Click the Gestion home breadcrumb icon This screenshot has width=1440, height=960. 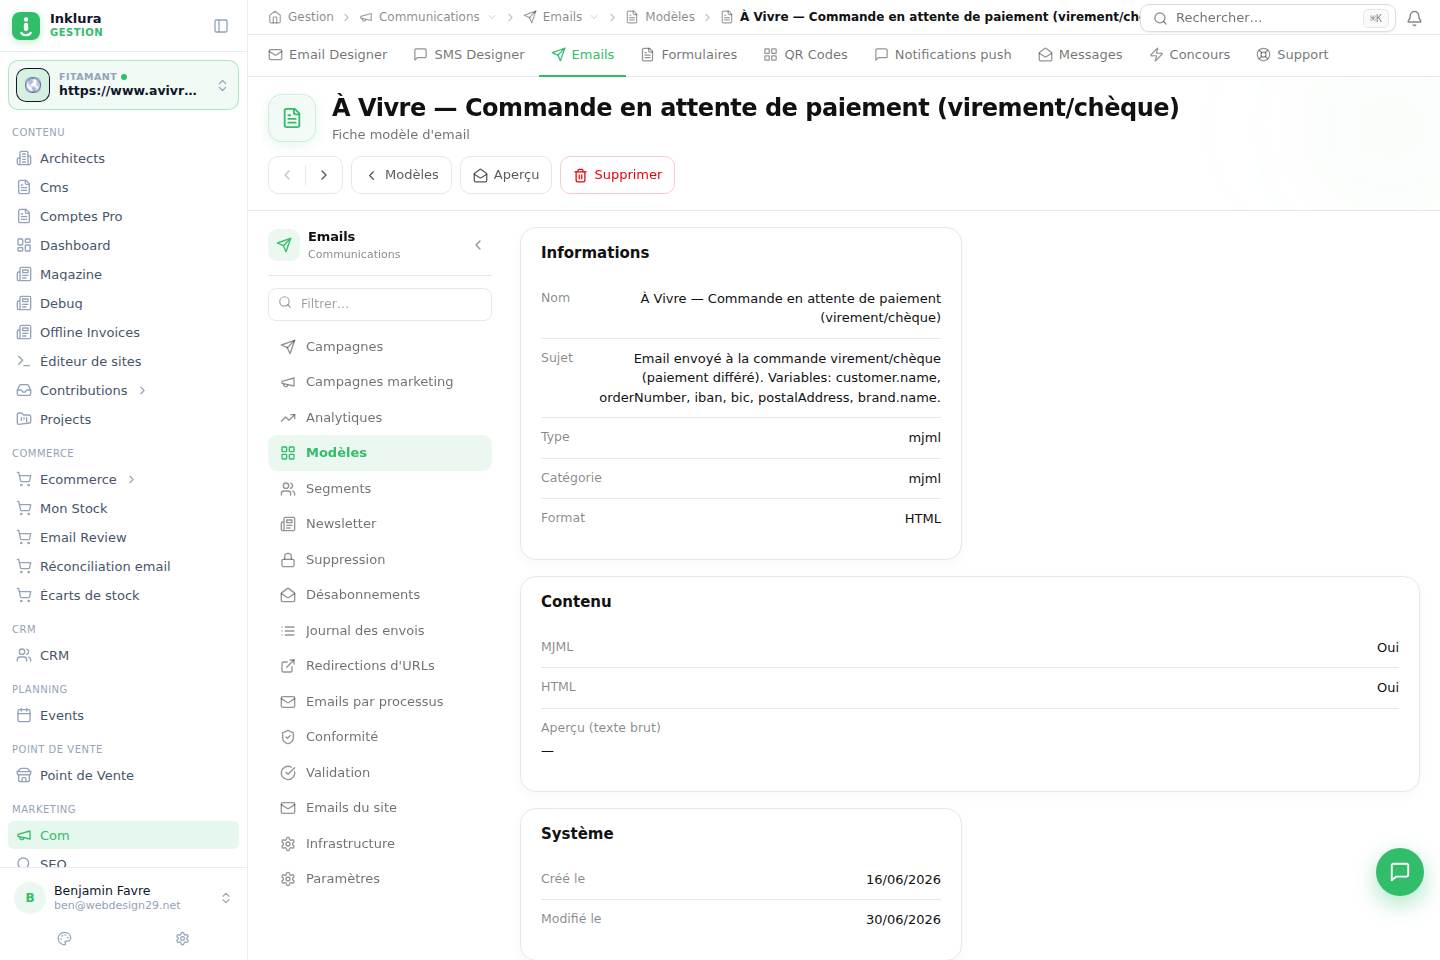[275, 17]
